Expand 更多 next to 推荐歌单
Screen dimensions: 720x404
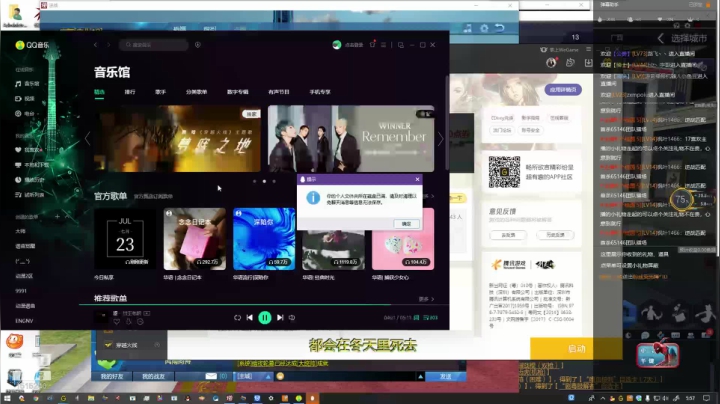[426, 299]
